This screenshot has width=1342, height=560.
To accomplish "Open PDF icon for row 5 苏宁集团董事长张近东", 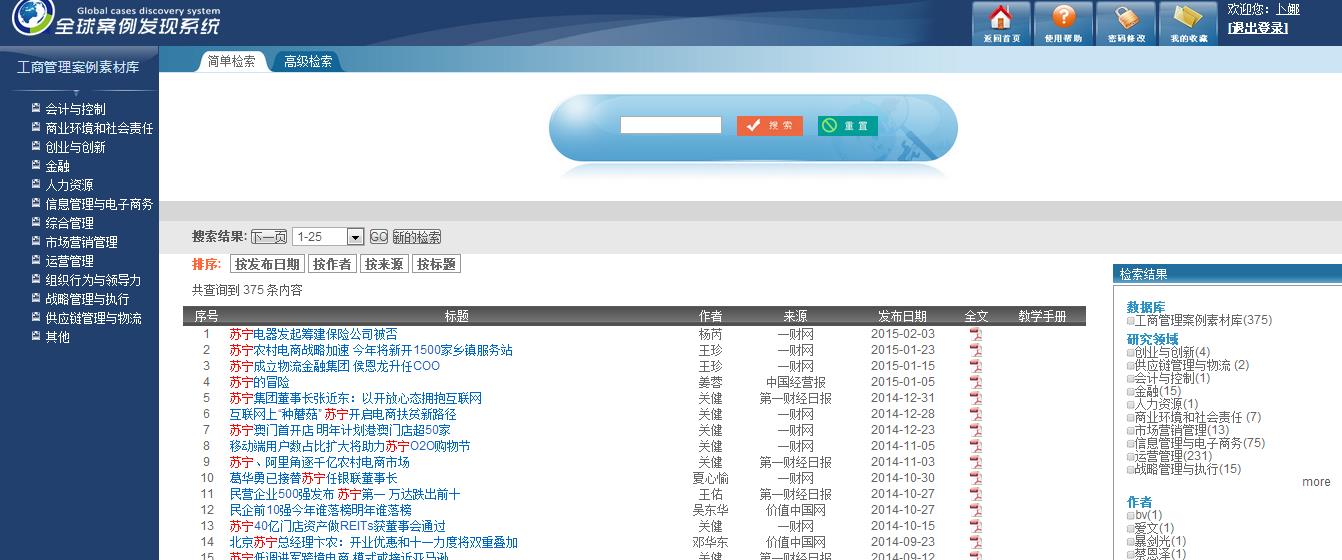I will click(x=976, y=398).
